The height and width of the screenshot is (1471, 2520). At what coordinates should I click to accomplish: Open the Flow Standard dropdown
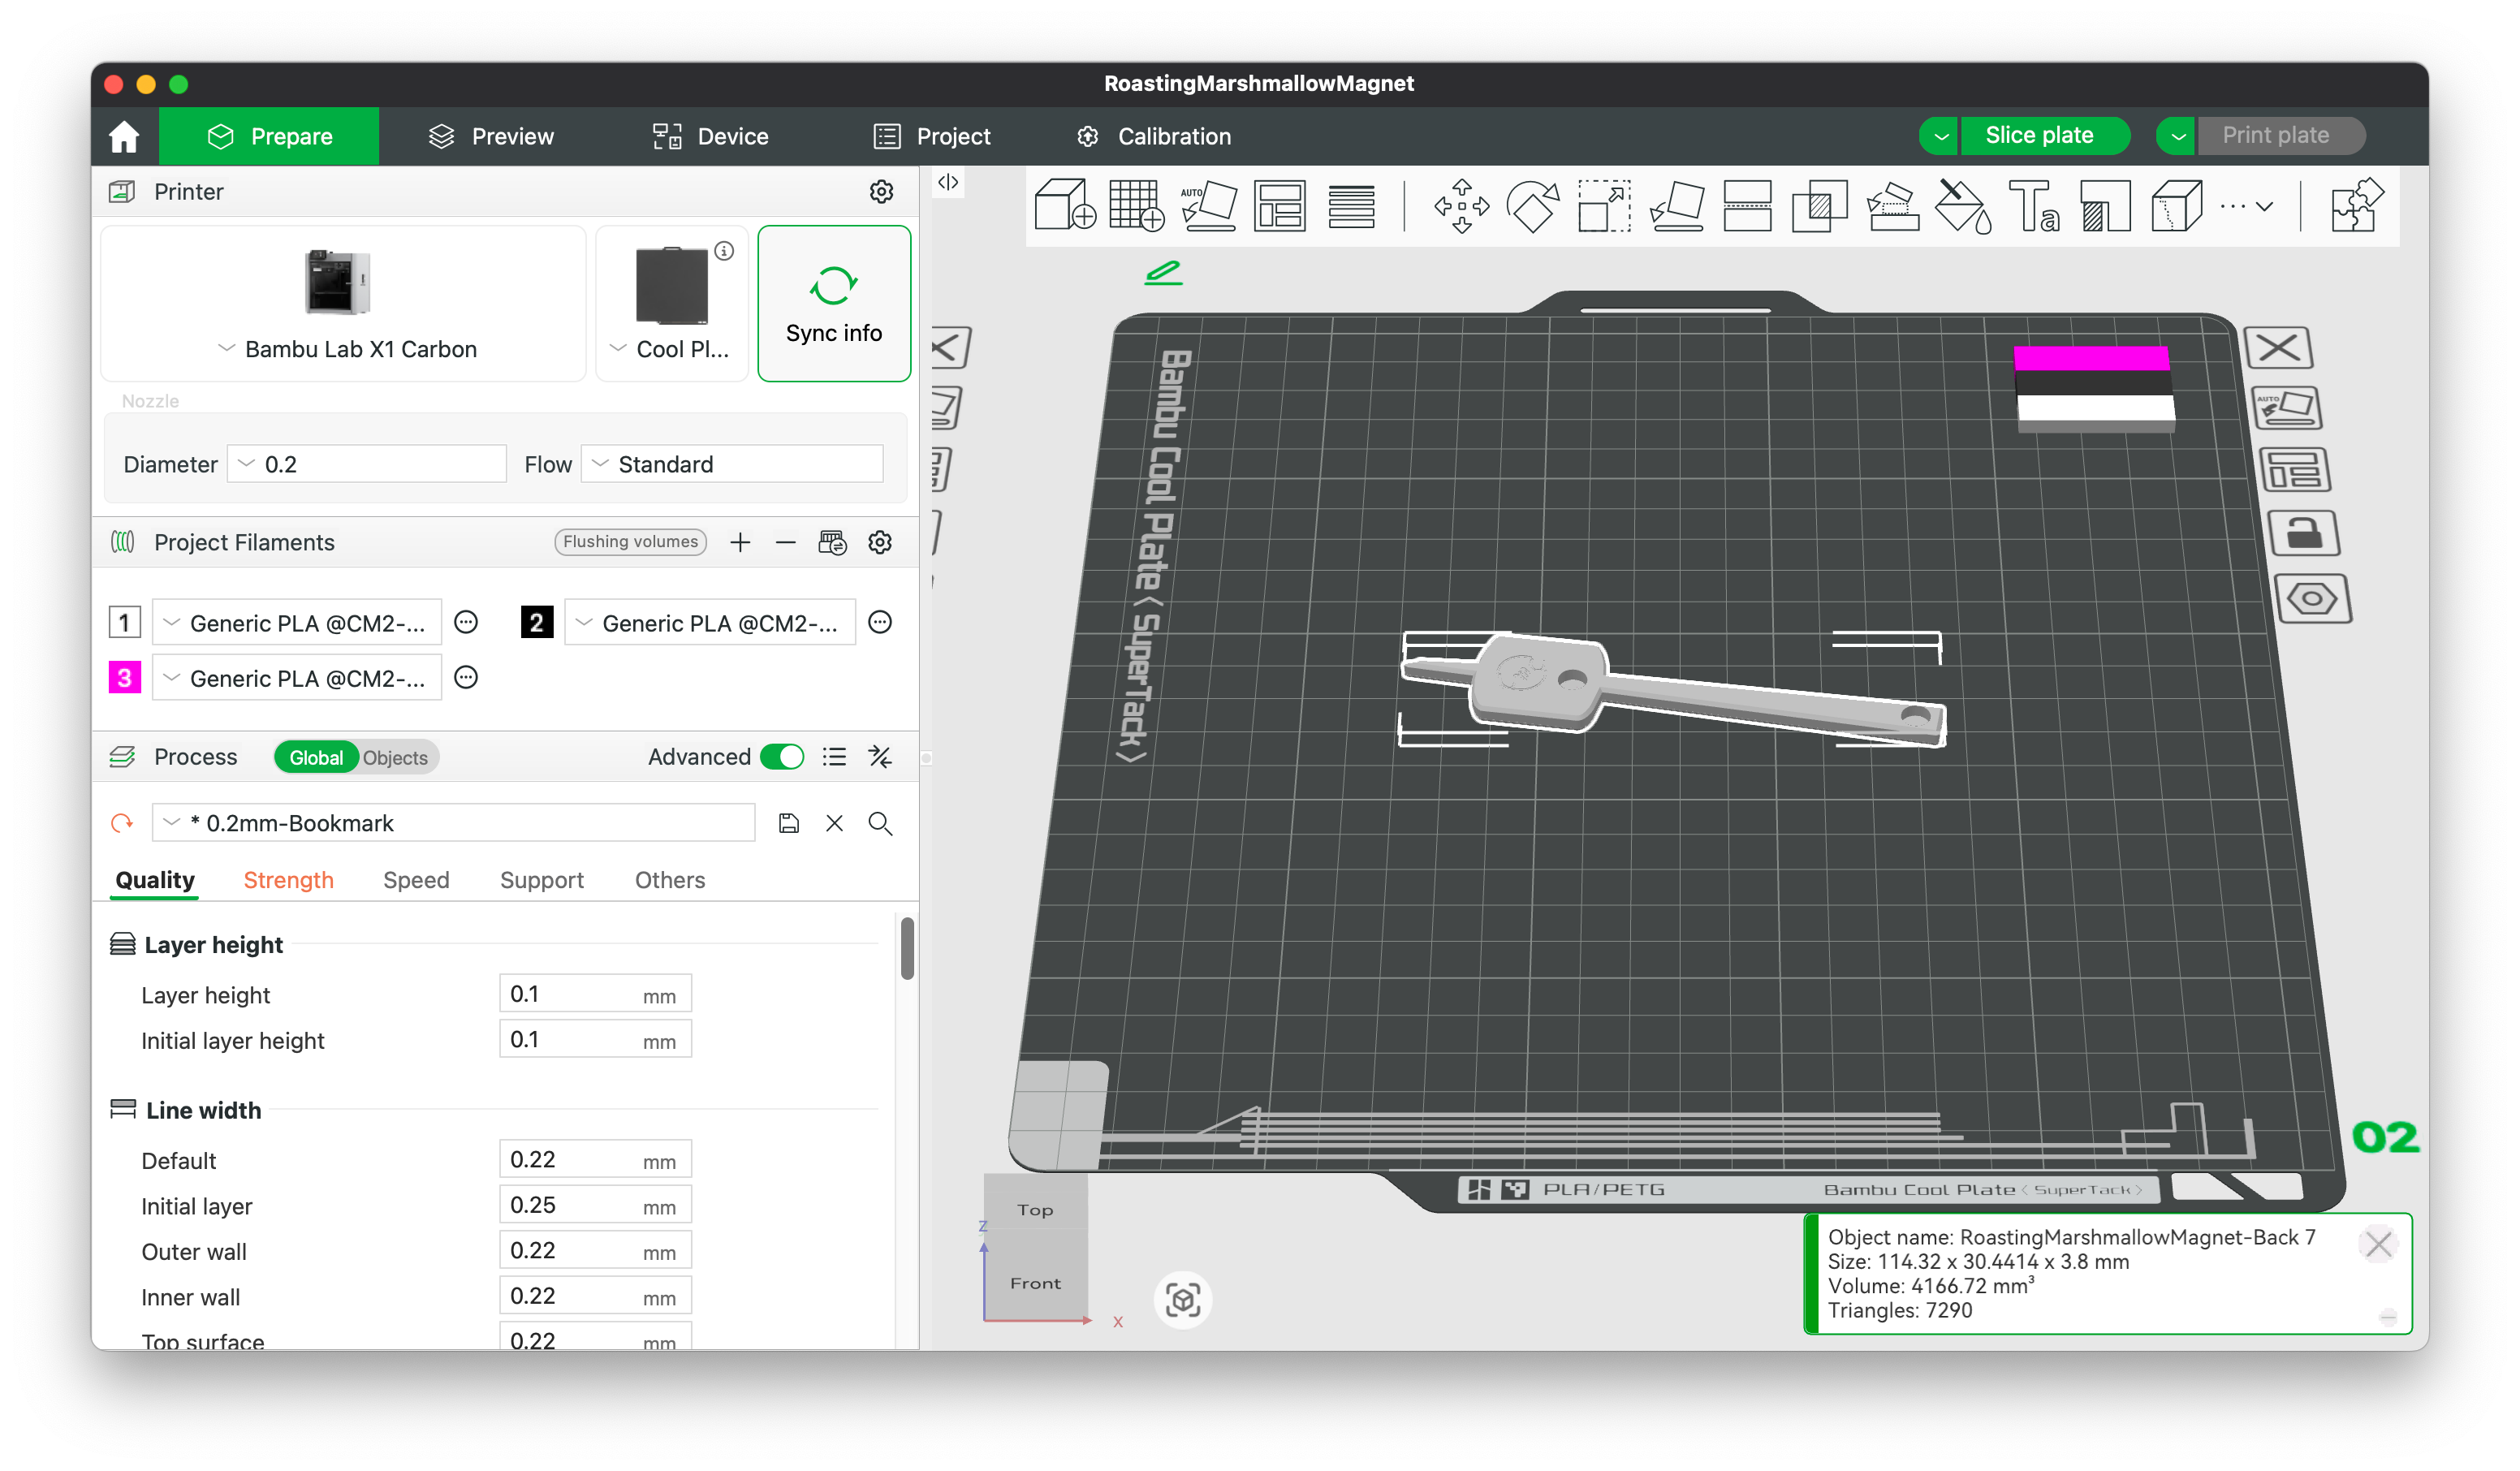pyautogui.click(x=732, y=464)
